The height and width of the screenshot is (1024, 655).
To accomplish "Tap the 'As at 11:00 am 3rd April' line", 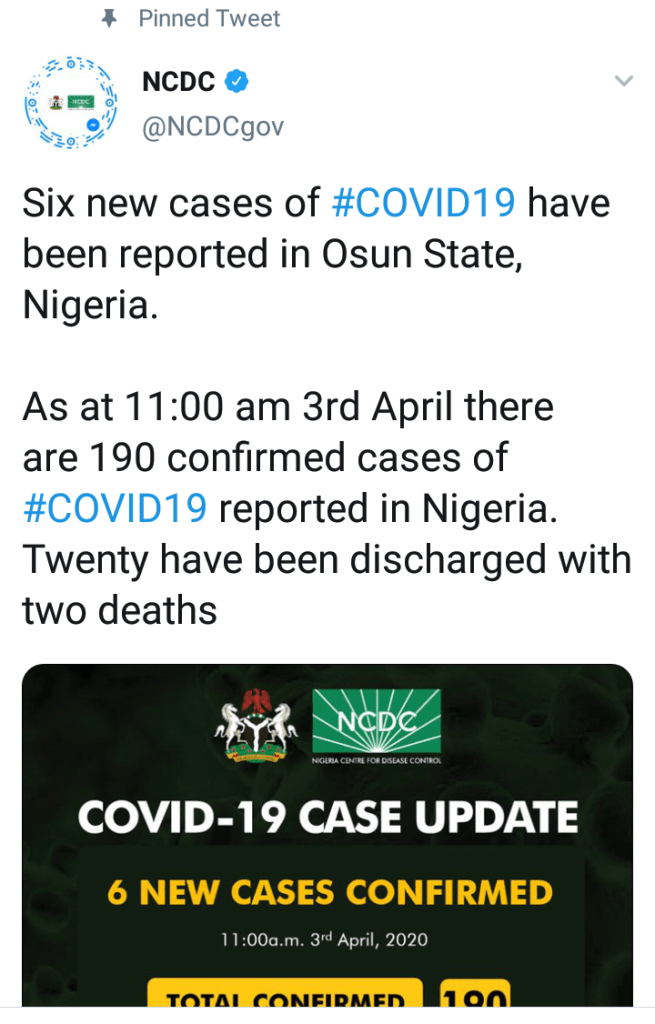I will (x=288, y=407).
